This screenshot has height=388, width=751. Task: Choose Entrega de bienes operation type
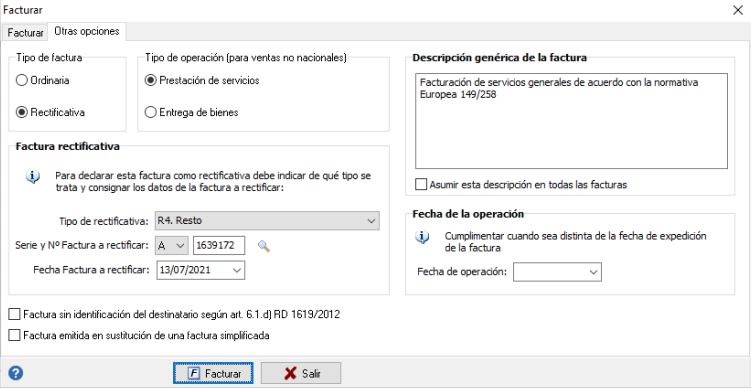(x=192, y=113)
